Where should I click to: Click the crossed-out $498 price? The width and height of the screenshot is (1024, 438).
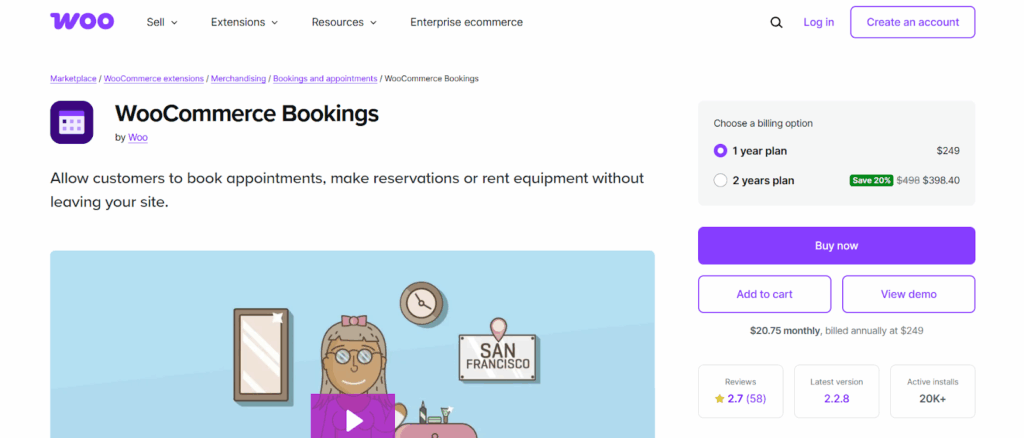click(x=908, y=180)
